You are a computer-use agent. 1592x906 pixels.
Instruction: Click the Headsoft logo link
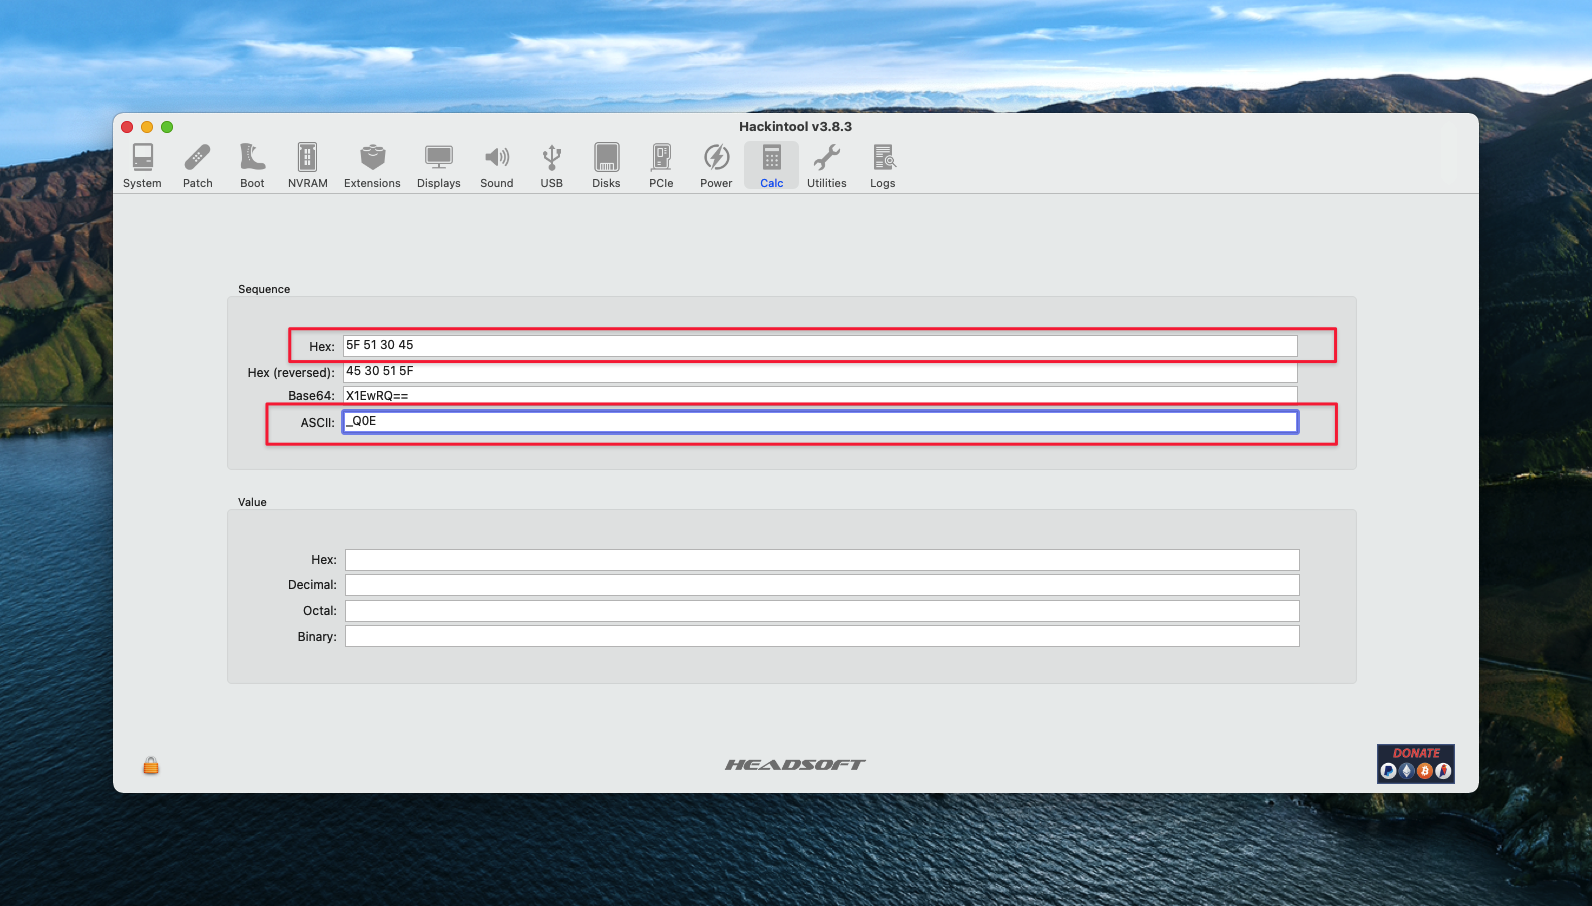tap(795, 765)
